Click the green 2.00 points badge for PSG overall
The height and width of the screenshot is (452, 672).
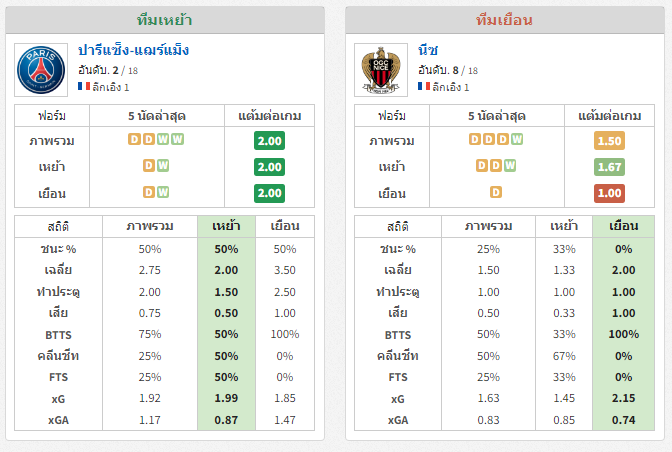tap(269, 141)
